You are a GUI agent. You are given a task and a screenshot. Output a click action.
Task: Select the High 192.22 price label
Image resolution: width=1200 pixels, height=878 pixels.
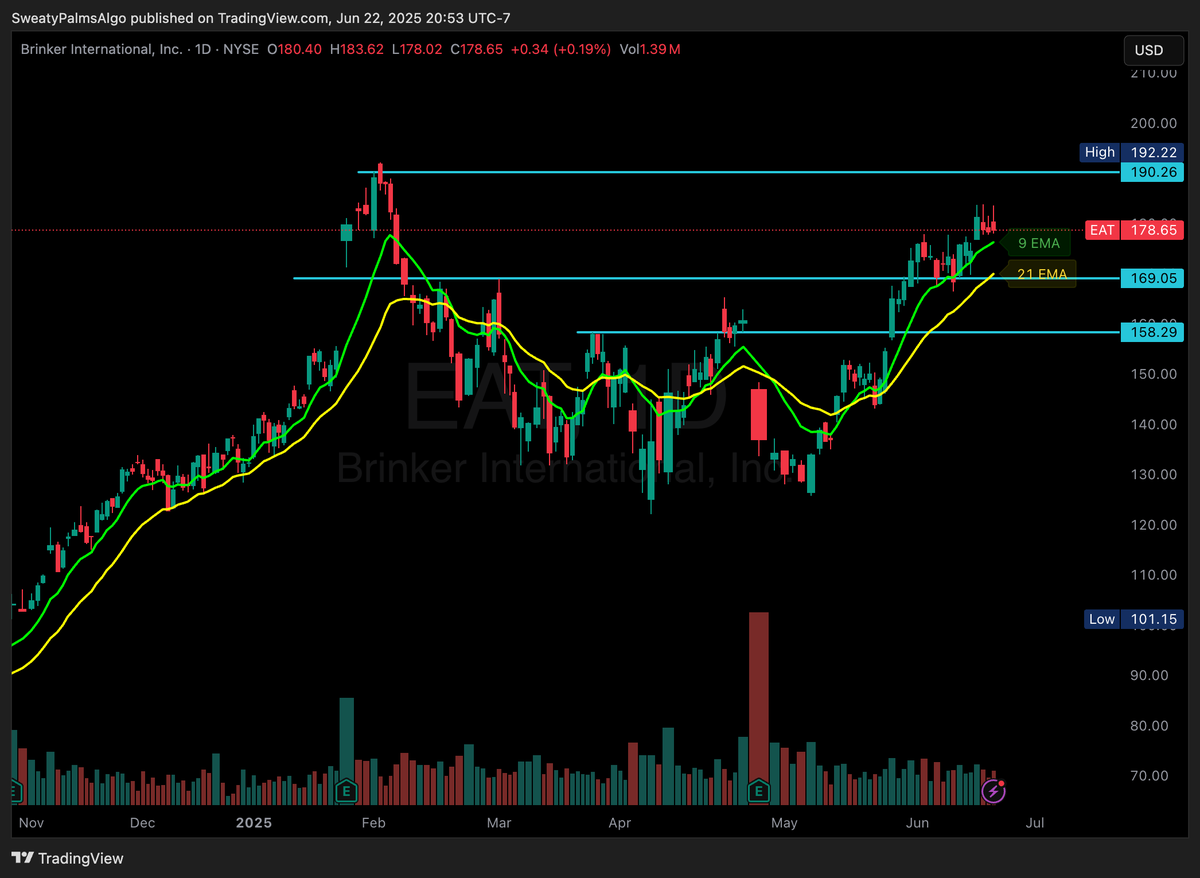tap(1132, 152)
